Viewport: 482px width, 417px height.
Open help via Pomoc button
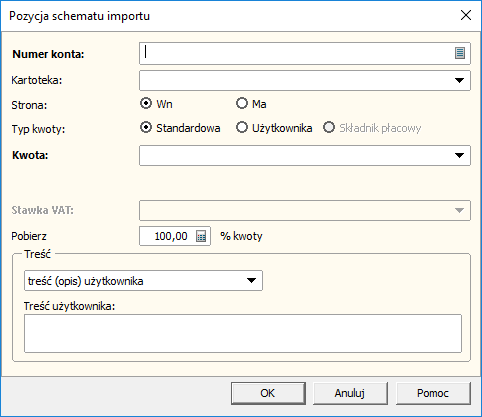click(433, 393)
